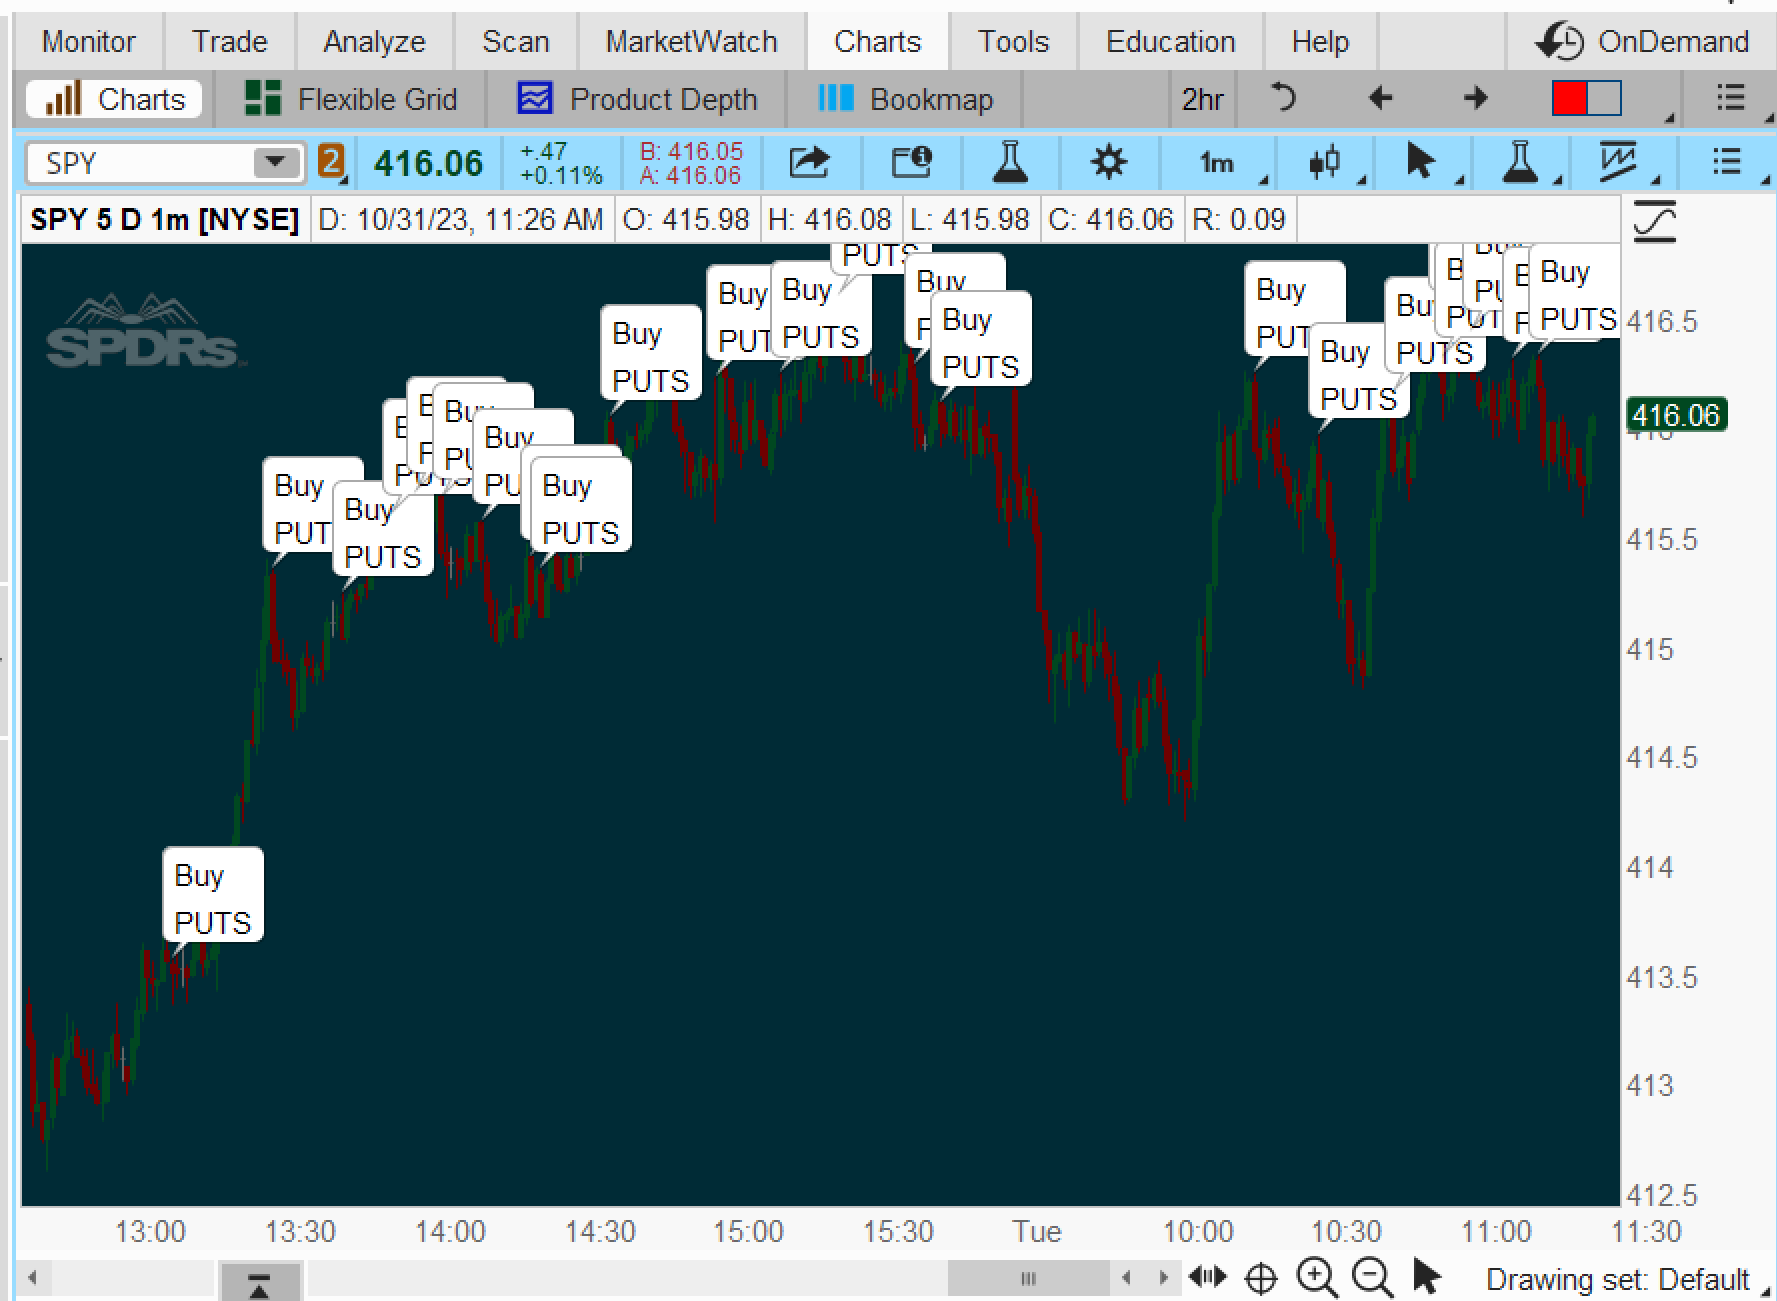This screenshot has width=1777, height=1301.
Task: Change chart candle style icon
Action: (1324, 162)
